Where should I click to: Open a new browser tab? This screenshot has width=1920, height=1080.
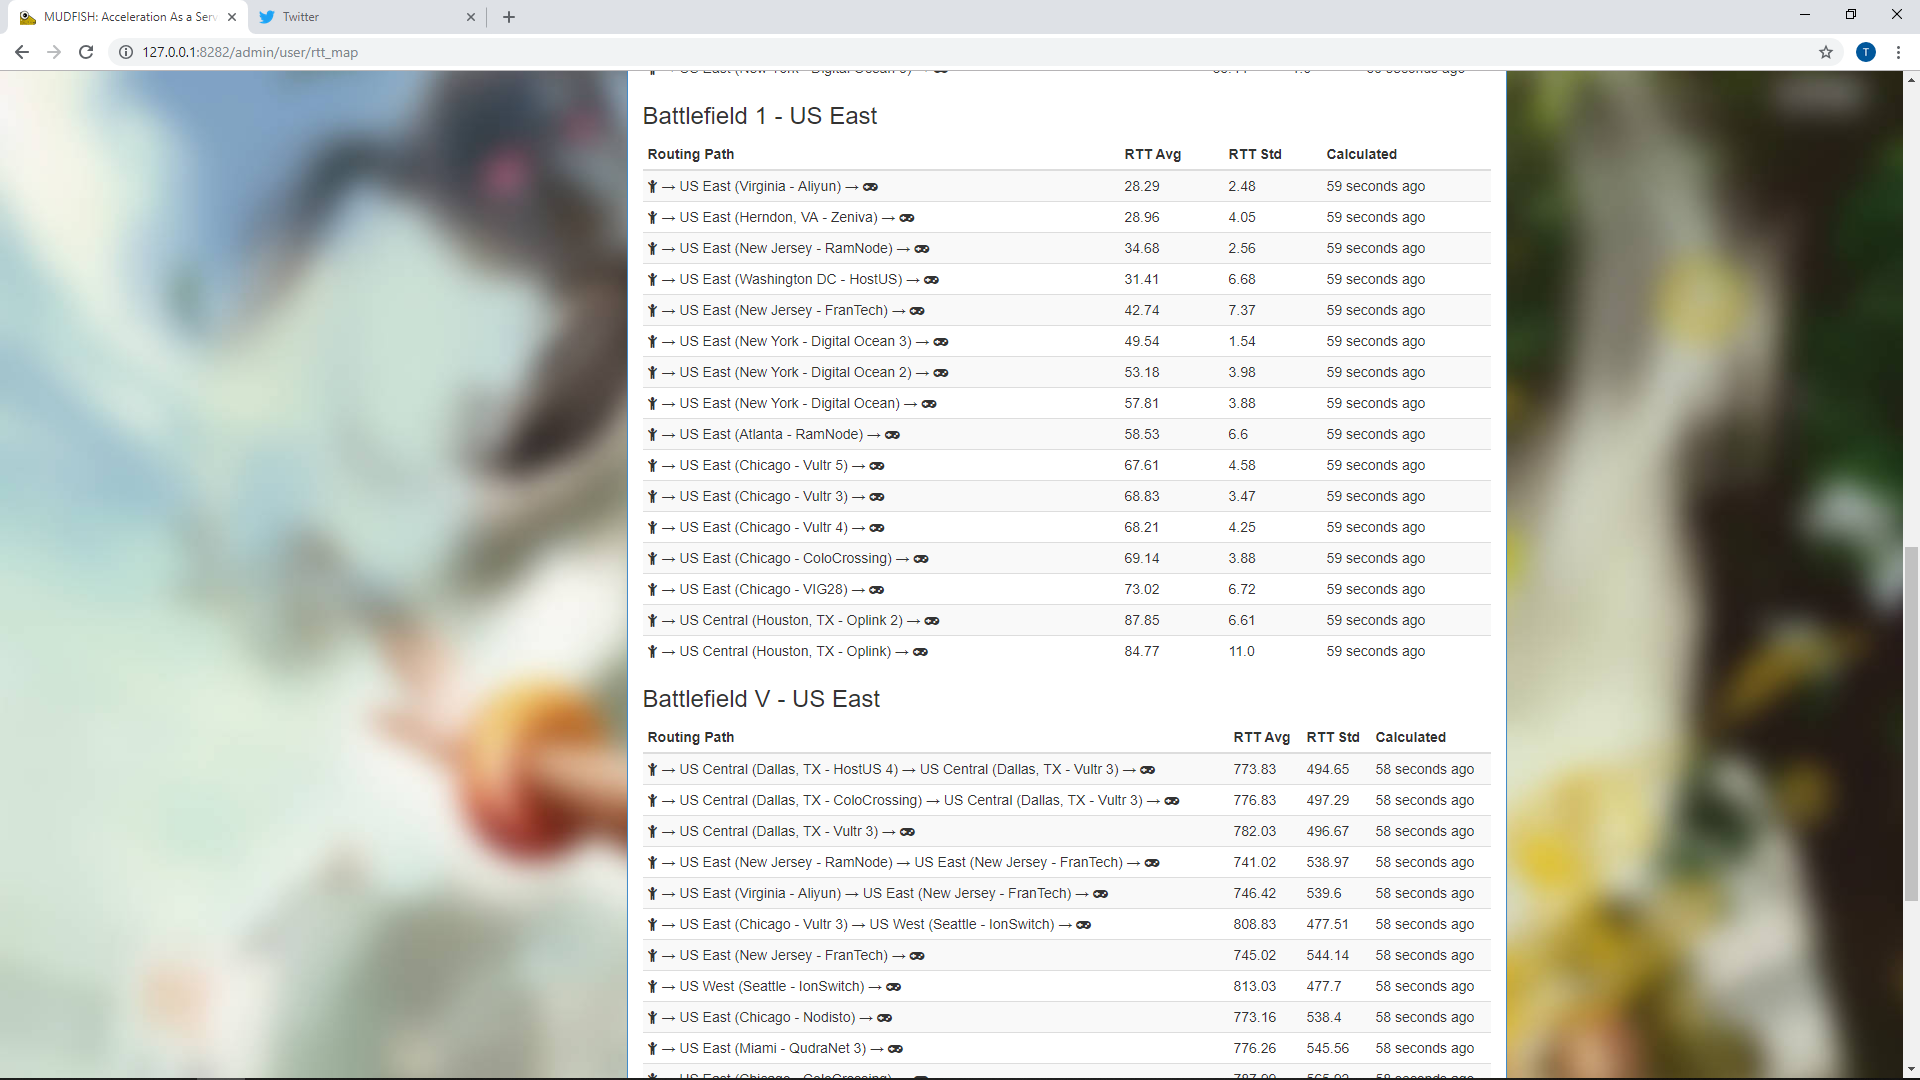[508, 17]
